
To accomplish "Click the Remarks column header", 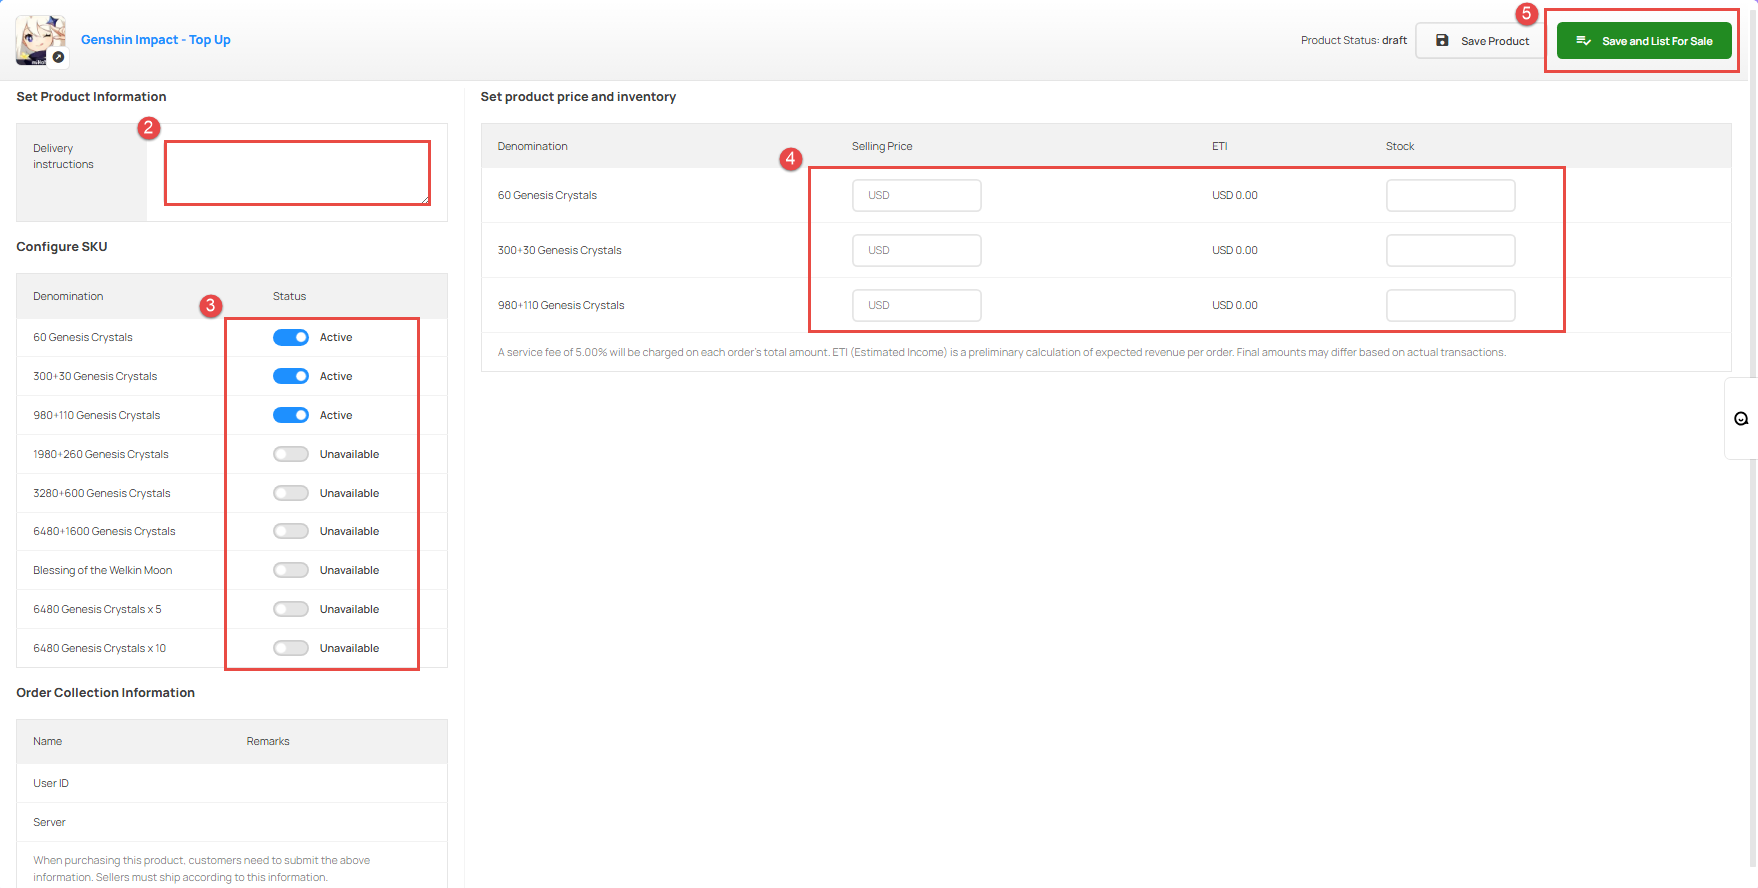I will pos(268,741).
